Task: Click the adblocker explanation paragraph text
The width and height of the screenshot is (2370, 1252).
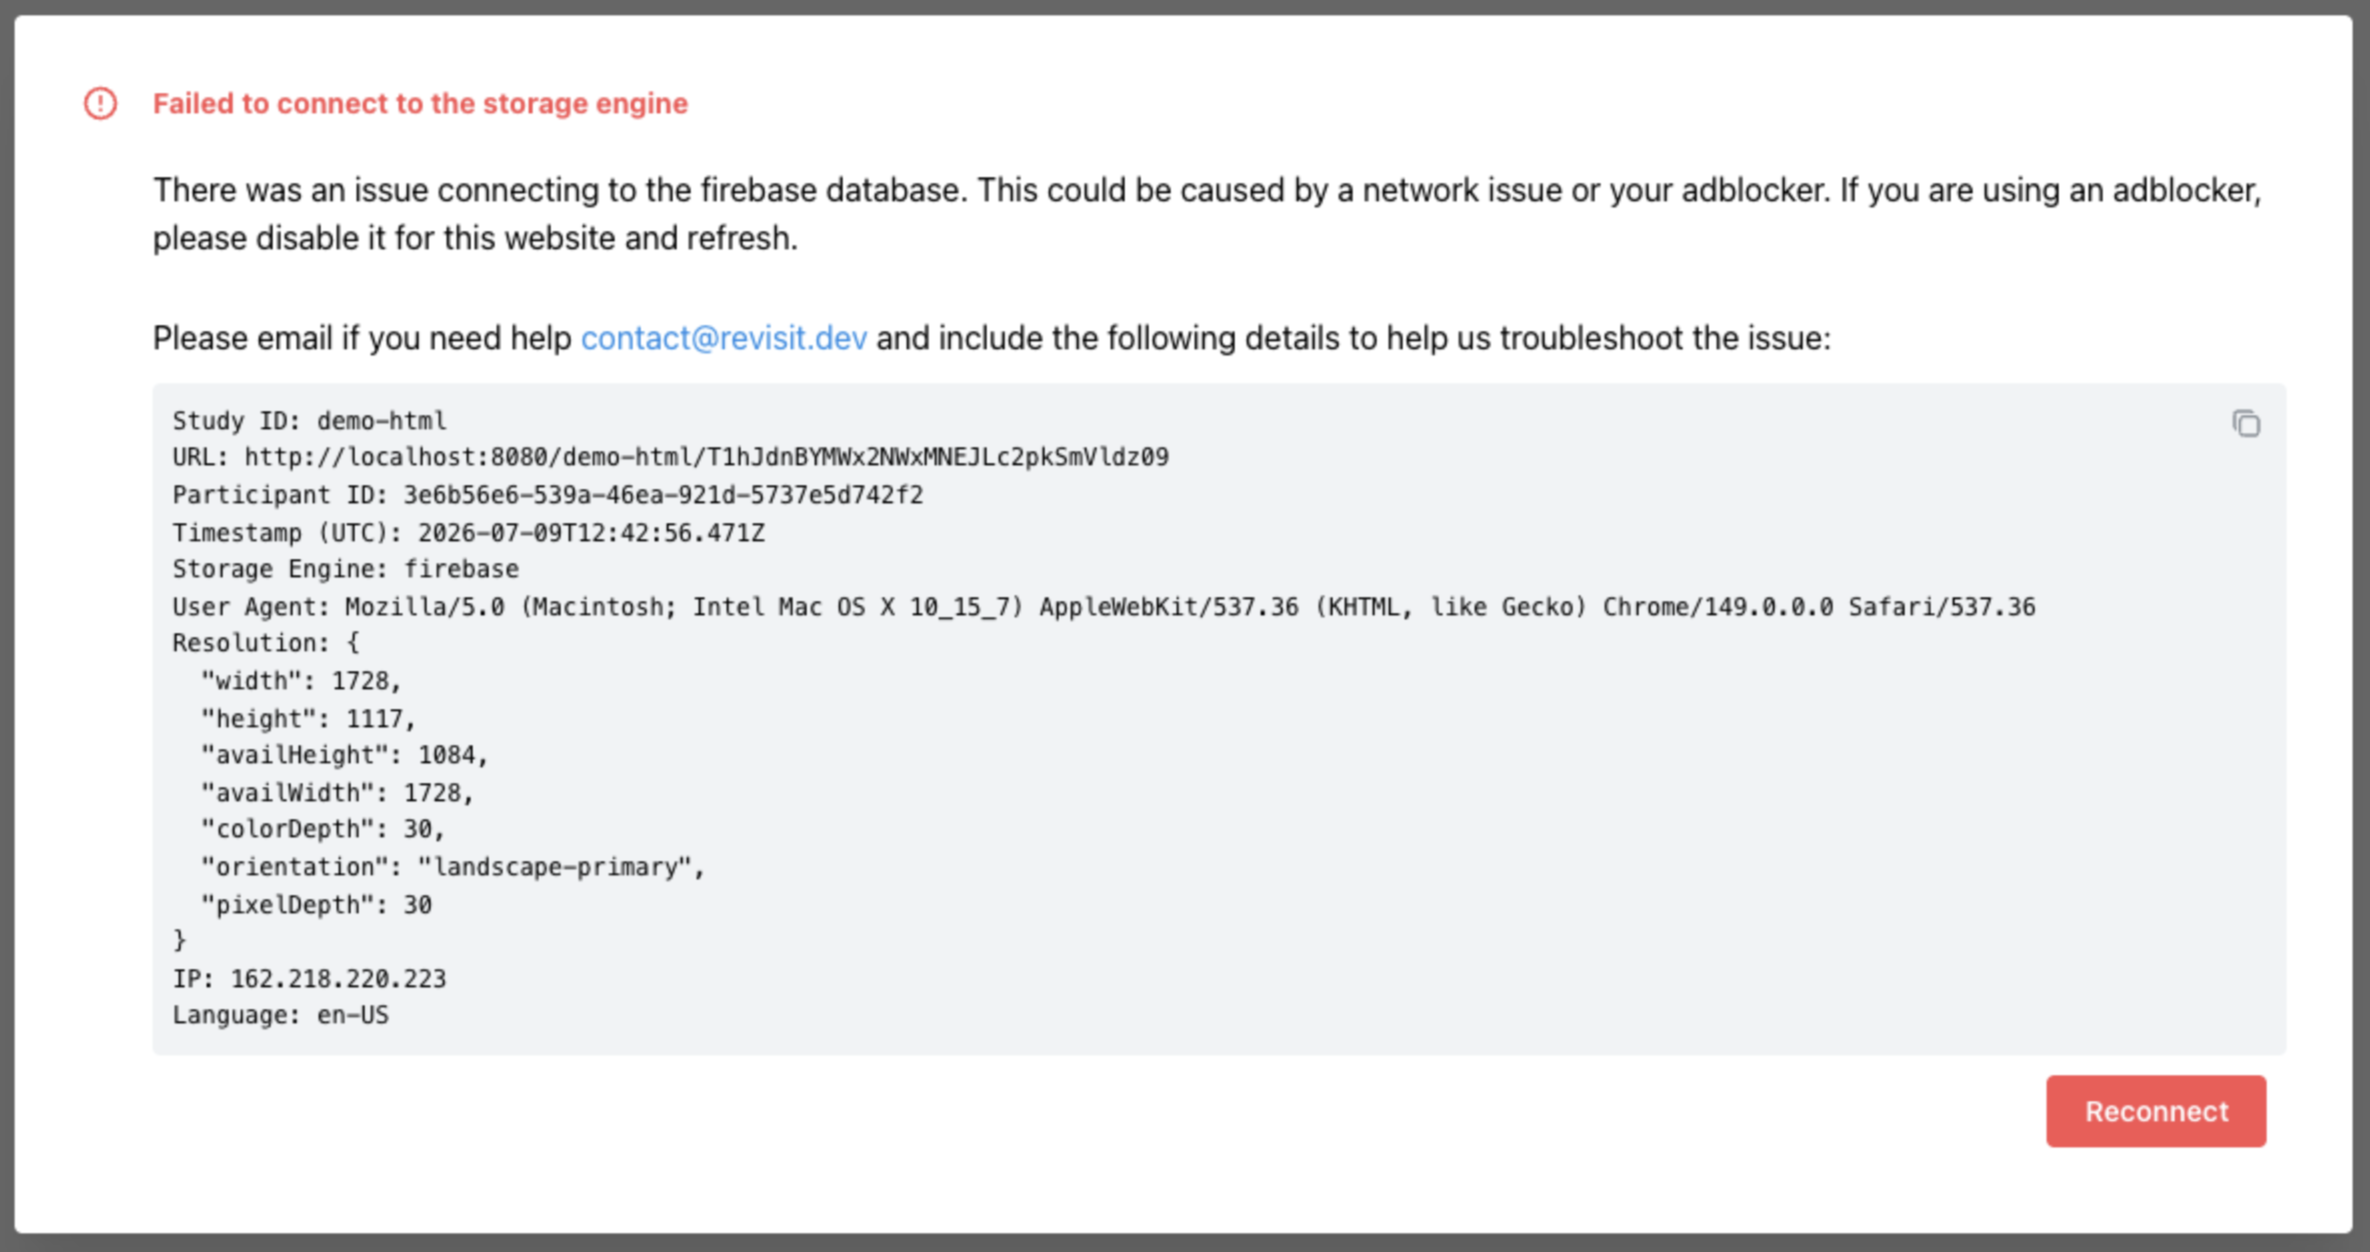Action: click(1207, 214)
